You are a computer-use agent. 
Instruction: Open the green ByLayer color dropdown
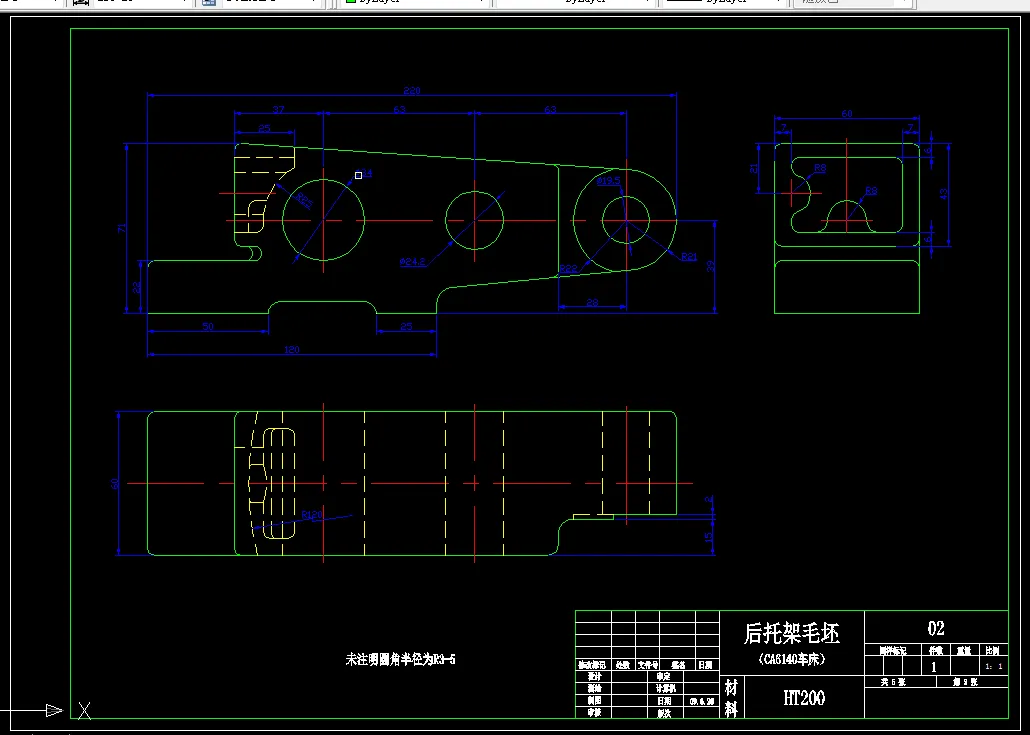[x=414, y=2]
